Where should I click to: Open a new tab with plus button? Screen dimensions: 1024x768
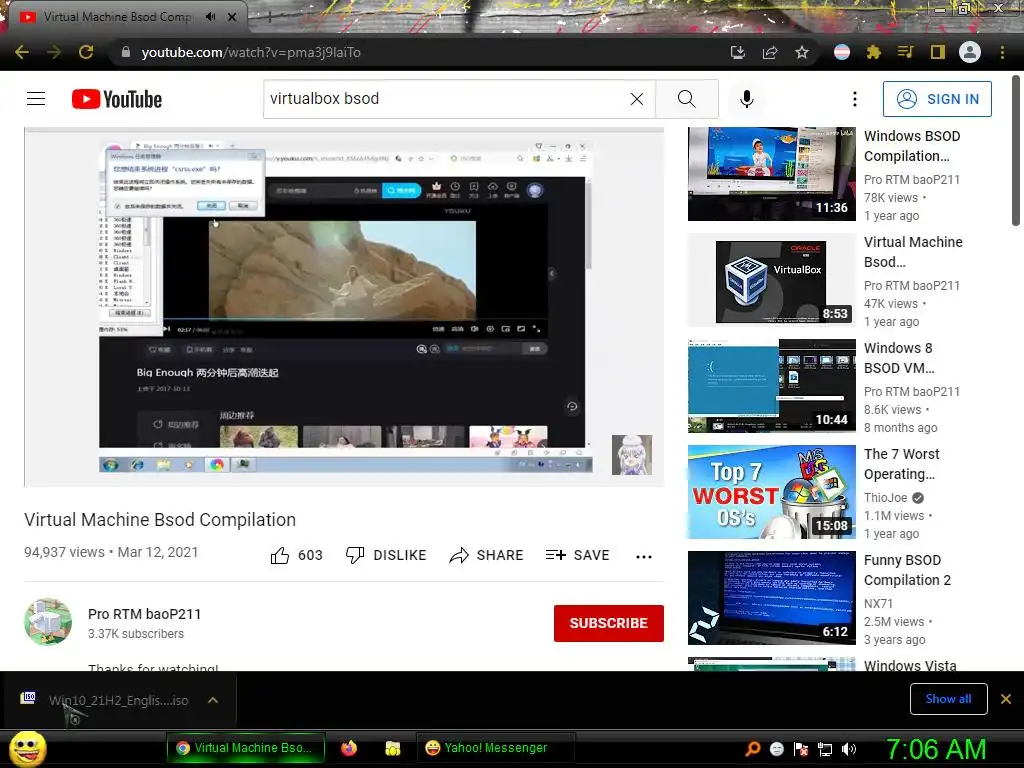click(x=269, y=17)
